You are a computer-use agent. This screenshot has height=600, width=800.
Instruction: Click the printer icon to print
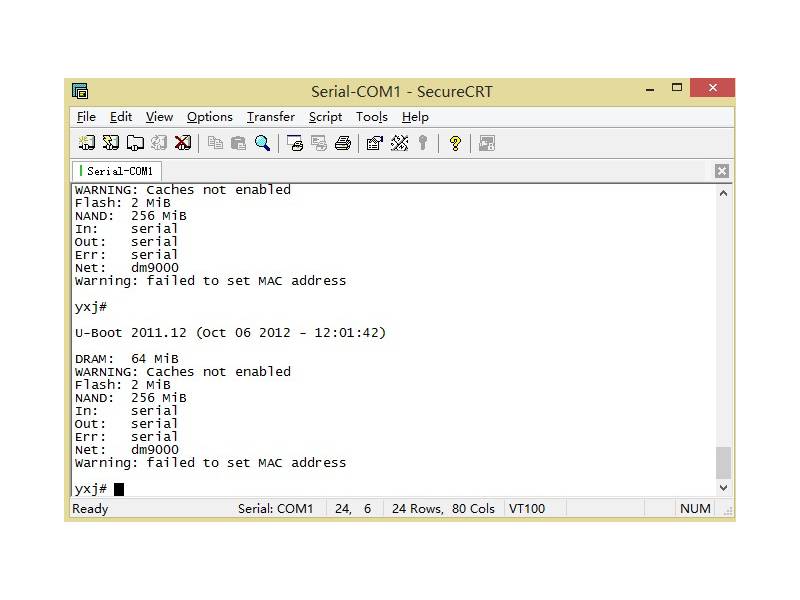(x=342, y=143)
